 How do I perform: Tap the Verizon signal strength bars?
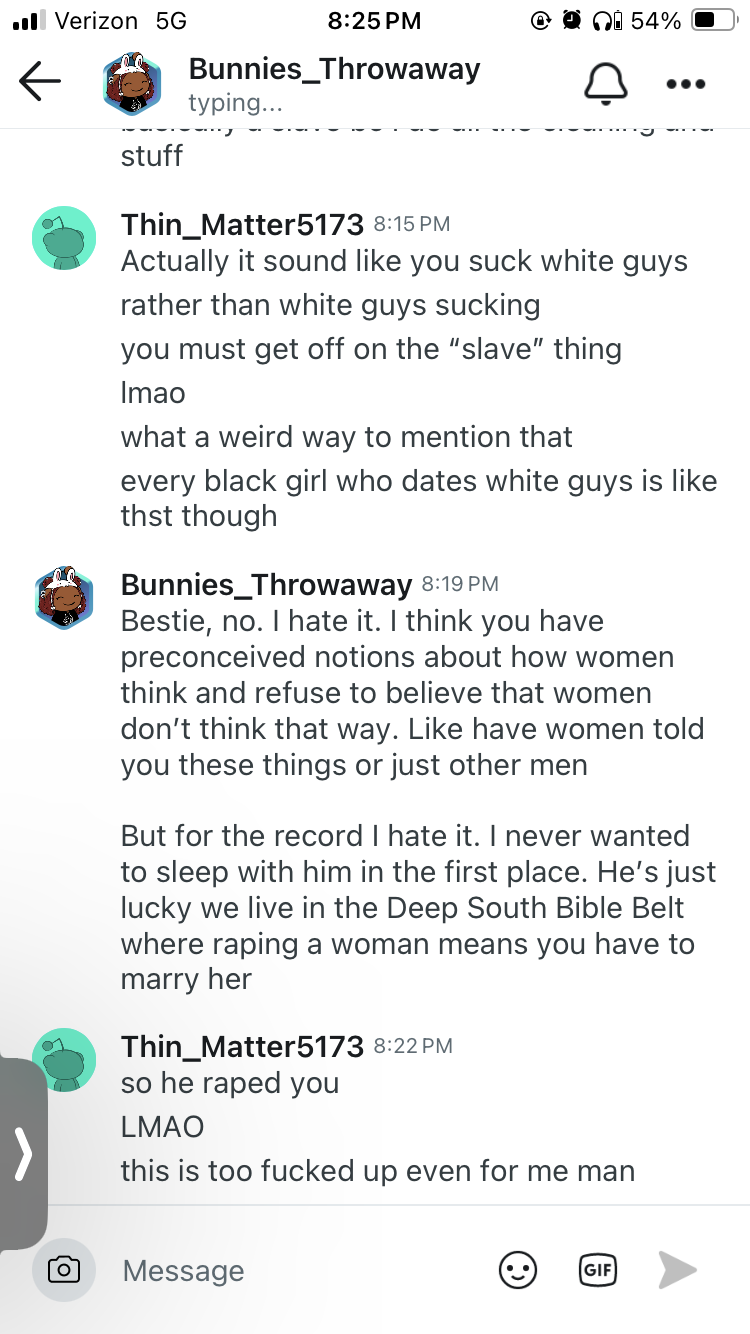28,20
